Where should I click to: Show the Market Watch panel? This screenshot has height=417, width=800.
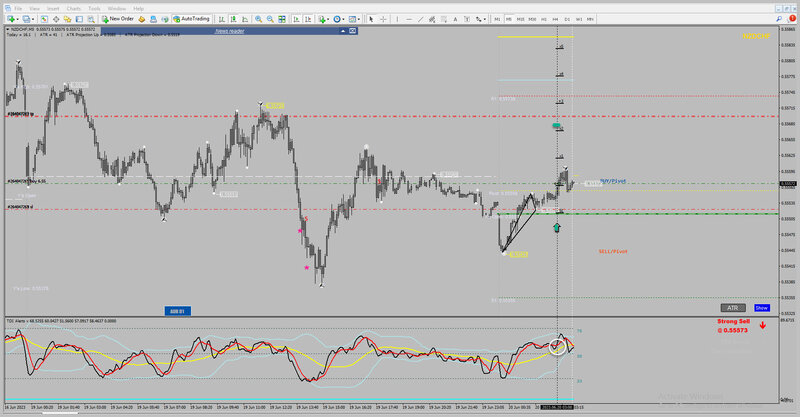click(x=44, y=19)
